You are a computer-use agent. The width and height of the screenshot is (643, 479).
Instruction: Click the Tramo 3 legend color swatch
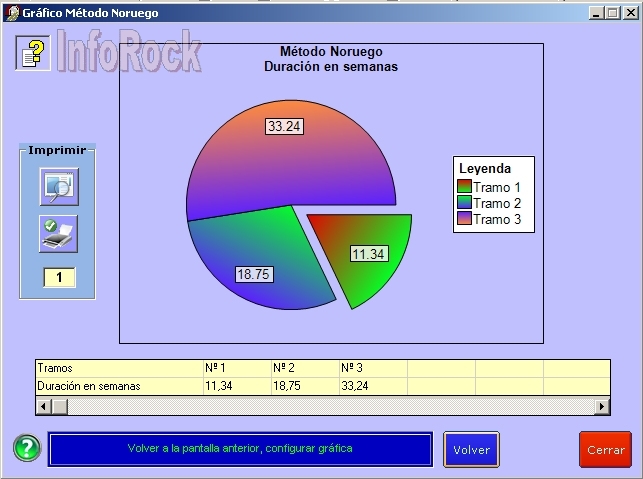pyautogui.click(x=464, y=219)
